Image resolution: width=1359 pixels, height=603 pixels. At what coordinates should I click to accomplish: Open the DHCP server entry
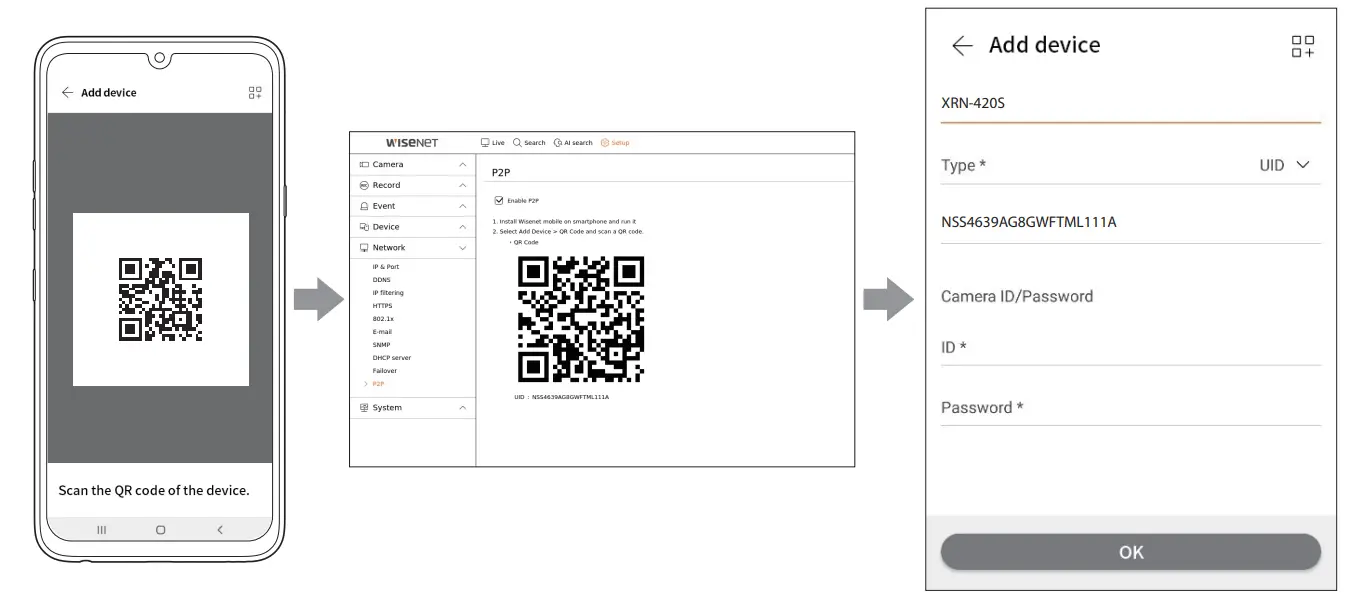click(392, 358)
